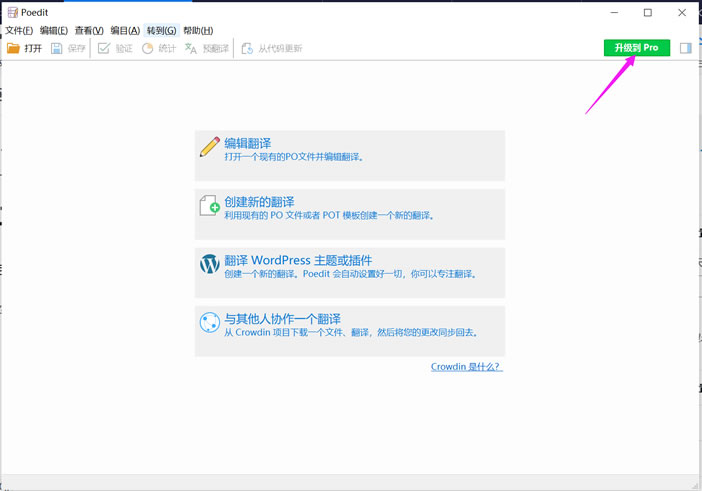Click the Validate checkmark icon
Viewport: 702px width, 491px height.
[104, 48]
